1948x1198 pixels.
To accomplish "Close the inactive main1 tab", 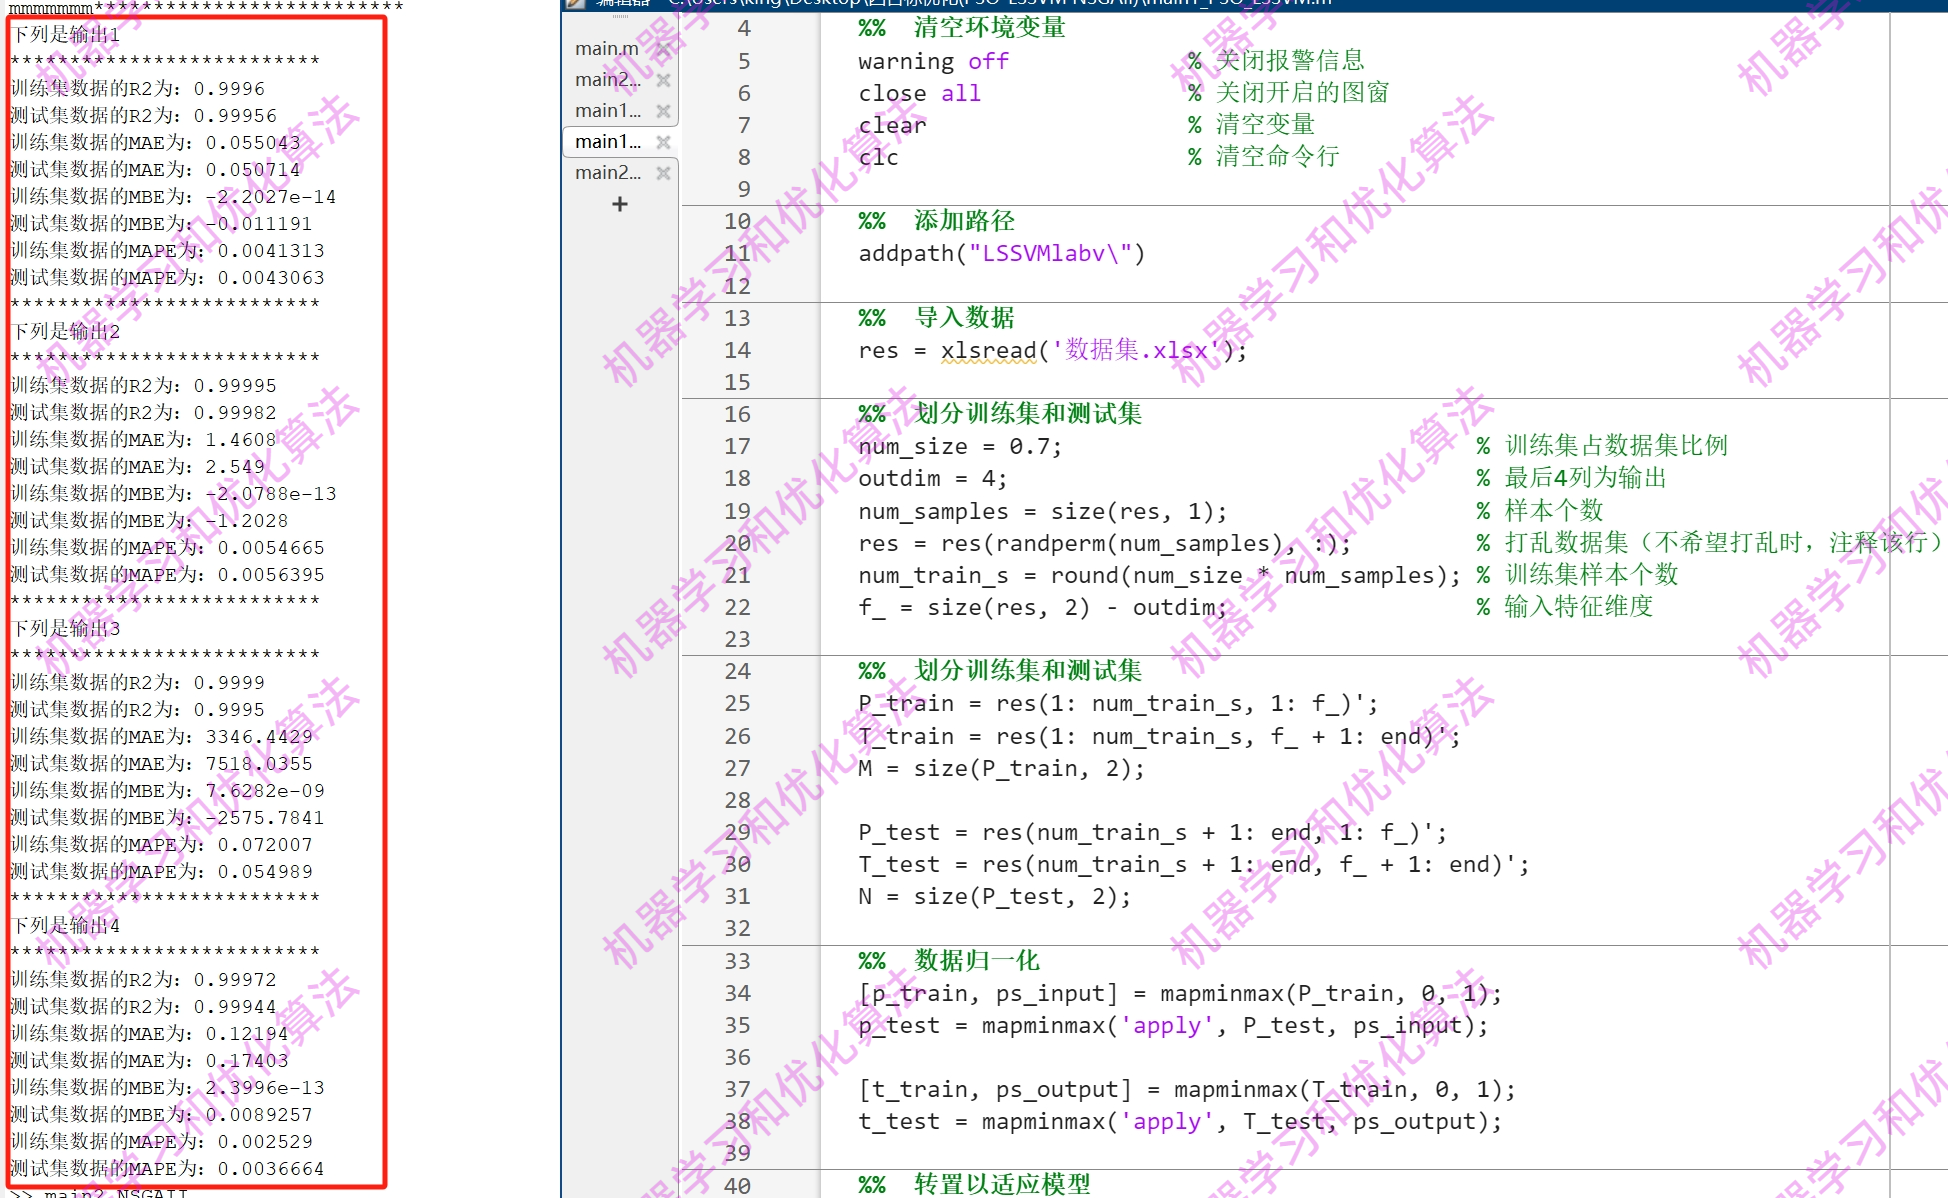I will [663, 111].
